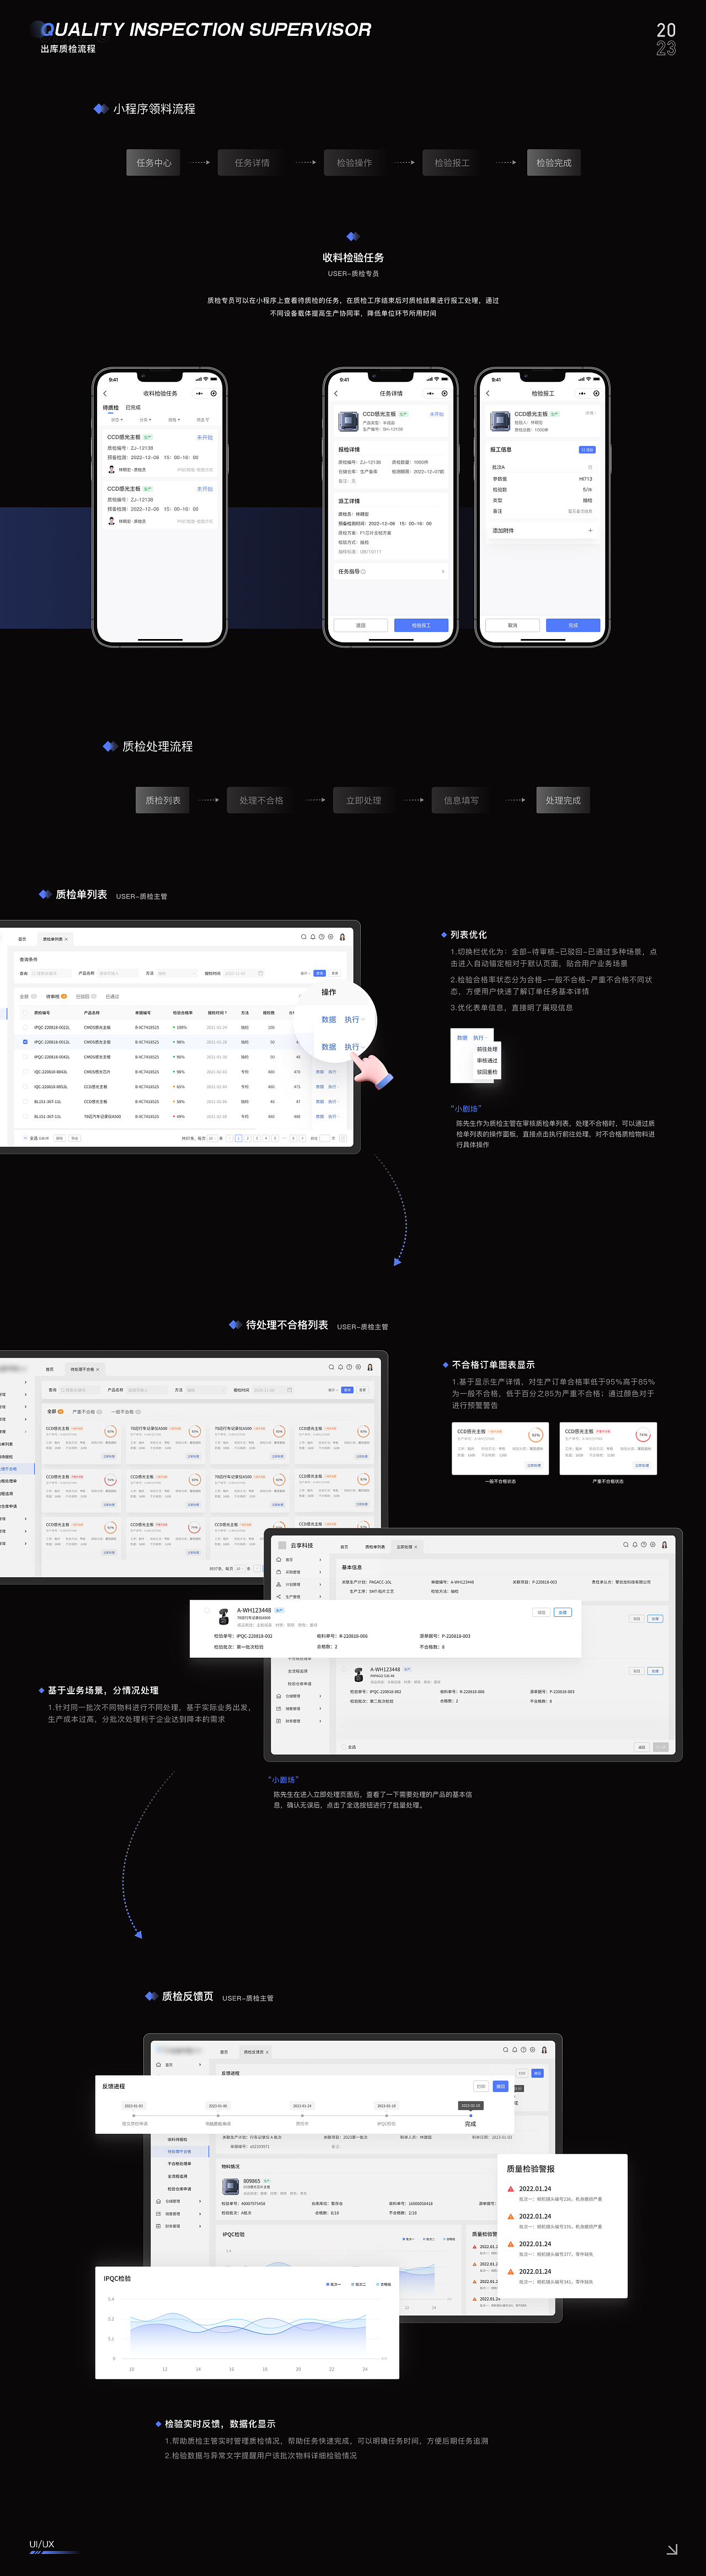Click bell notification icon in 质检单列表 header
This screenshot has height=2576, width=706.
(313, 937)
